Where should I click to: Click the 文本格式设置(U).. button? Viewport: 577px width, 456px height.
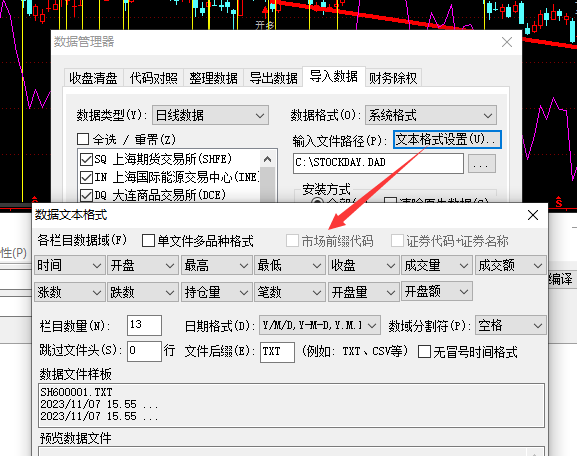pos(447,139)
